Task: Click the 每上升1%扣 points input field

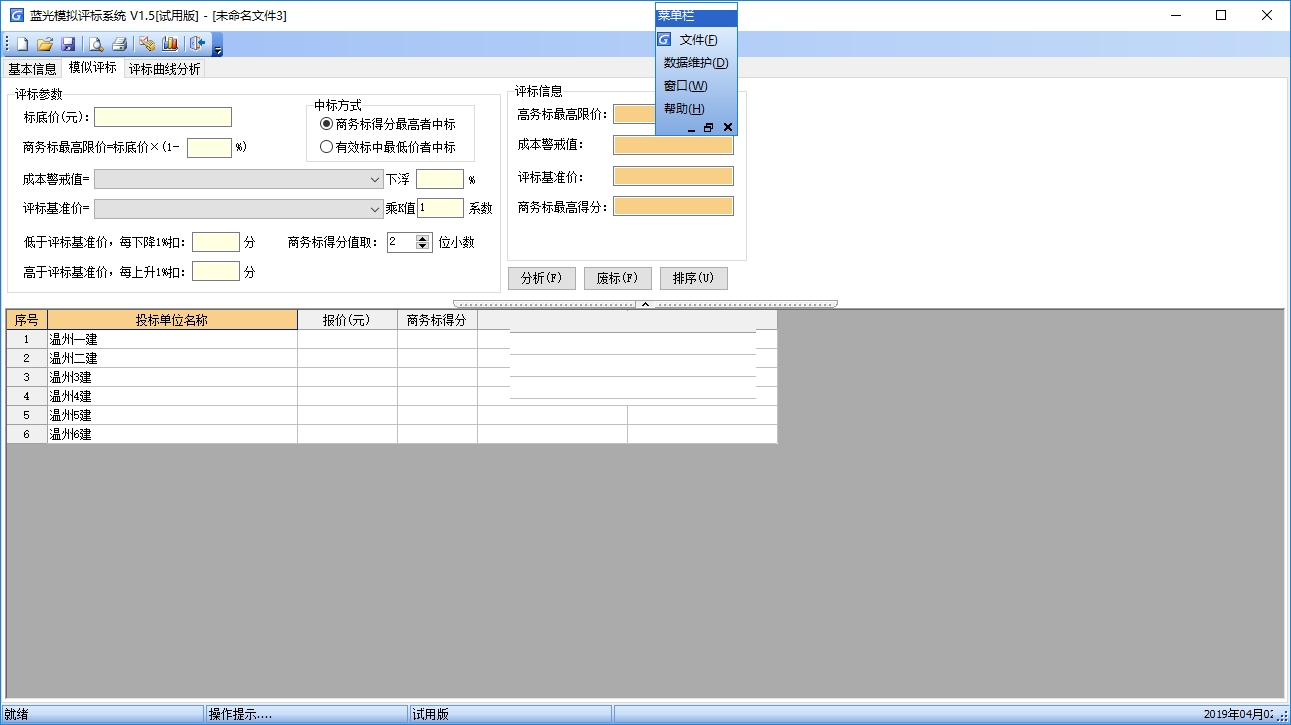Action: pos(216,271)
